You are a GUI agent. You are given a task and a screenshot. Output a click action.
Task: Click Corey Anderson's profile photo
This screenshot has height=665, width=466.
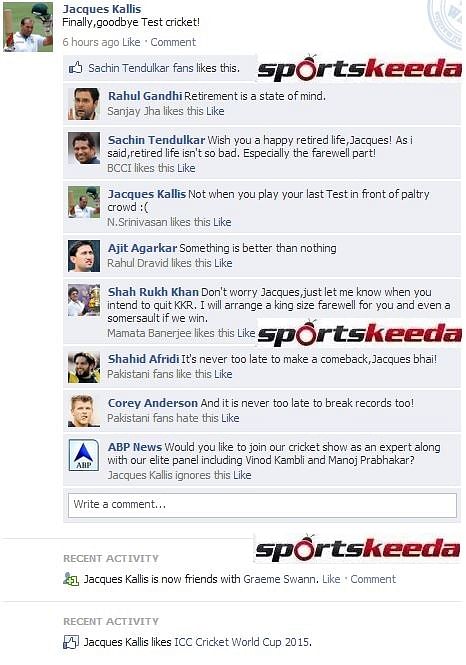[x=84, y=411]
